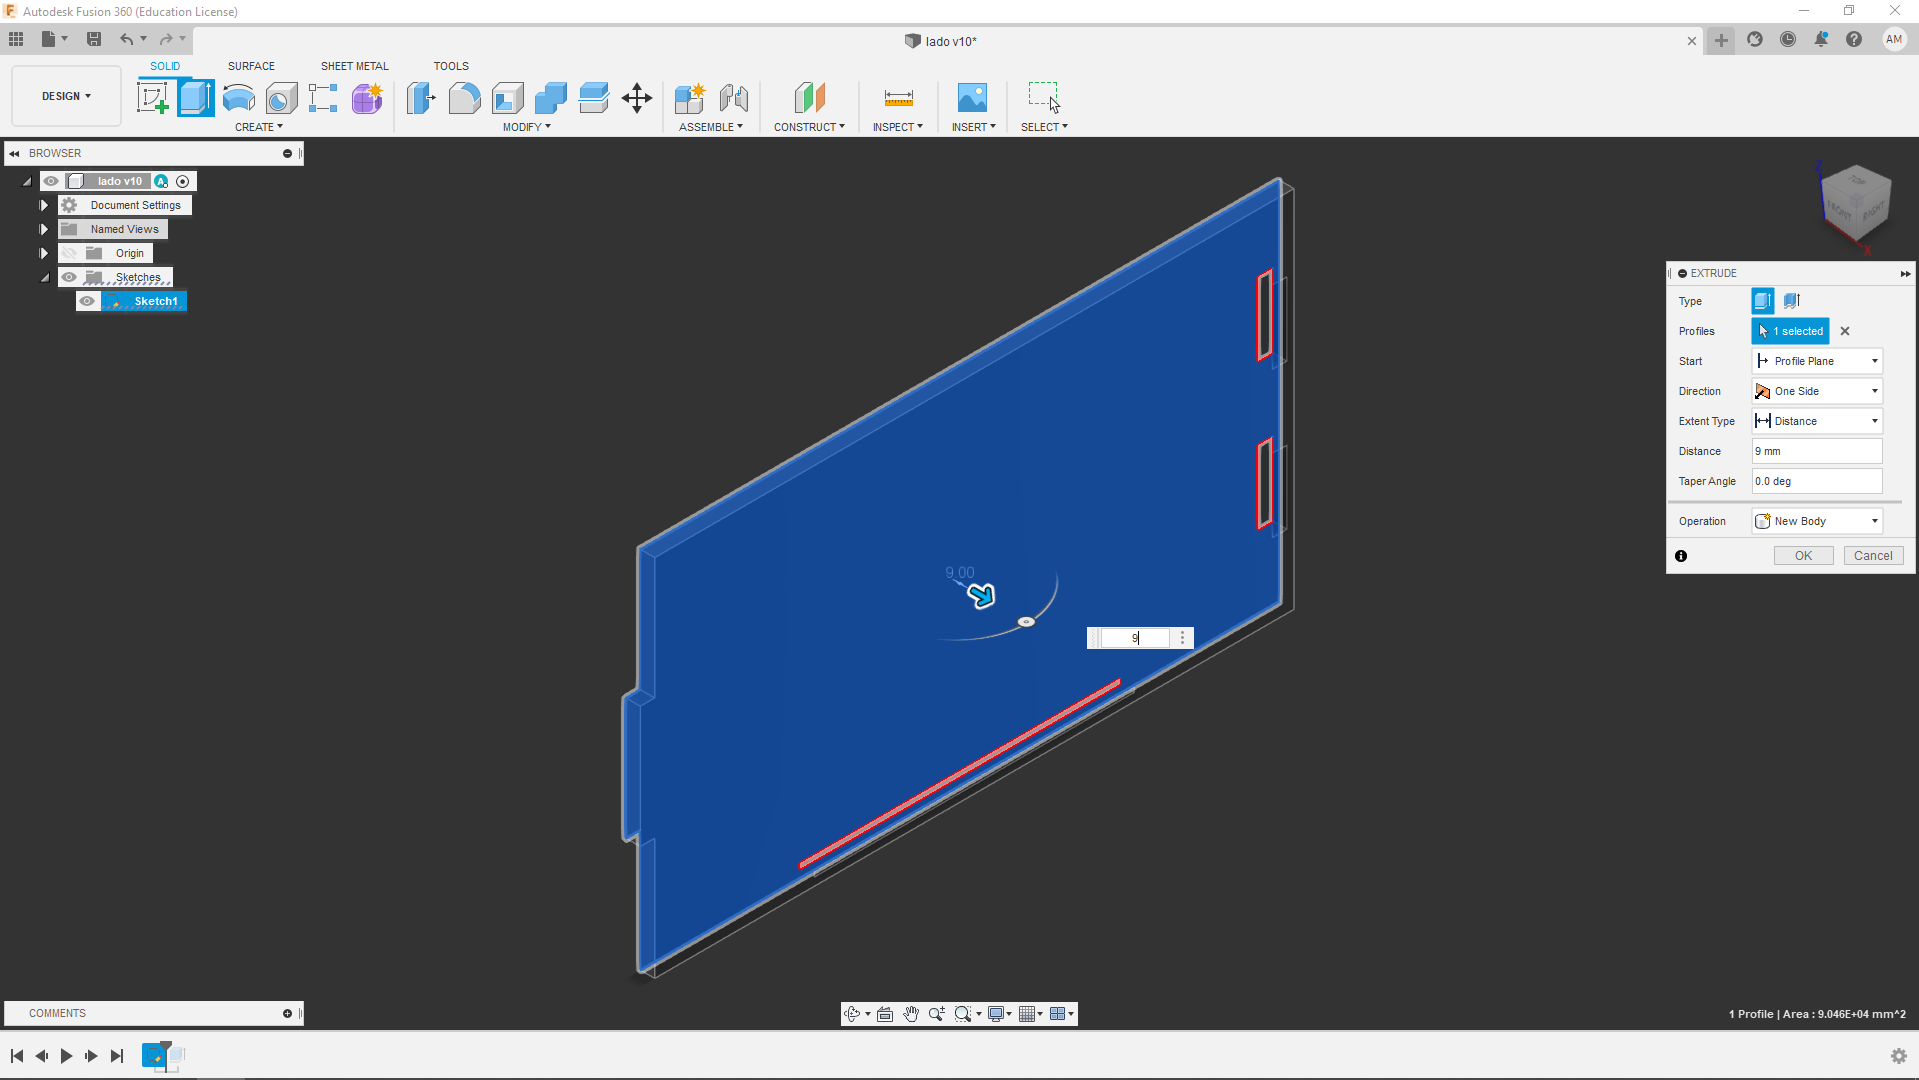The width and height of the screenshot is (1919, 1080).
Task: Expand the Named Views node
Action: [44, 229]
